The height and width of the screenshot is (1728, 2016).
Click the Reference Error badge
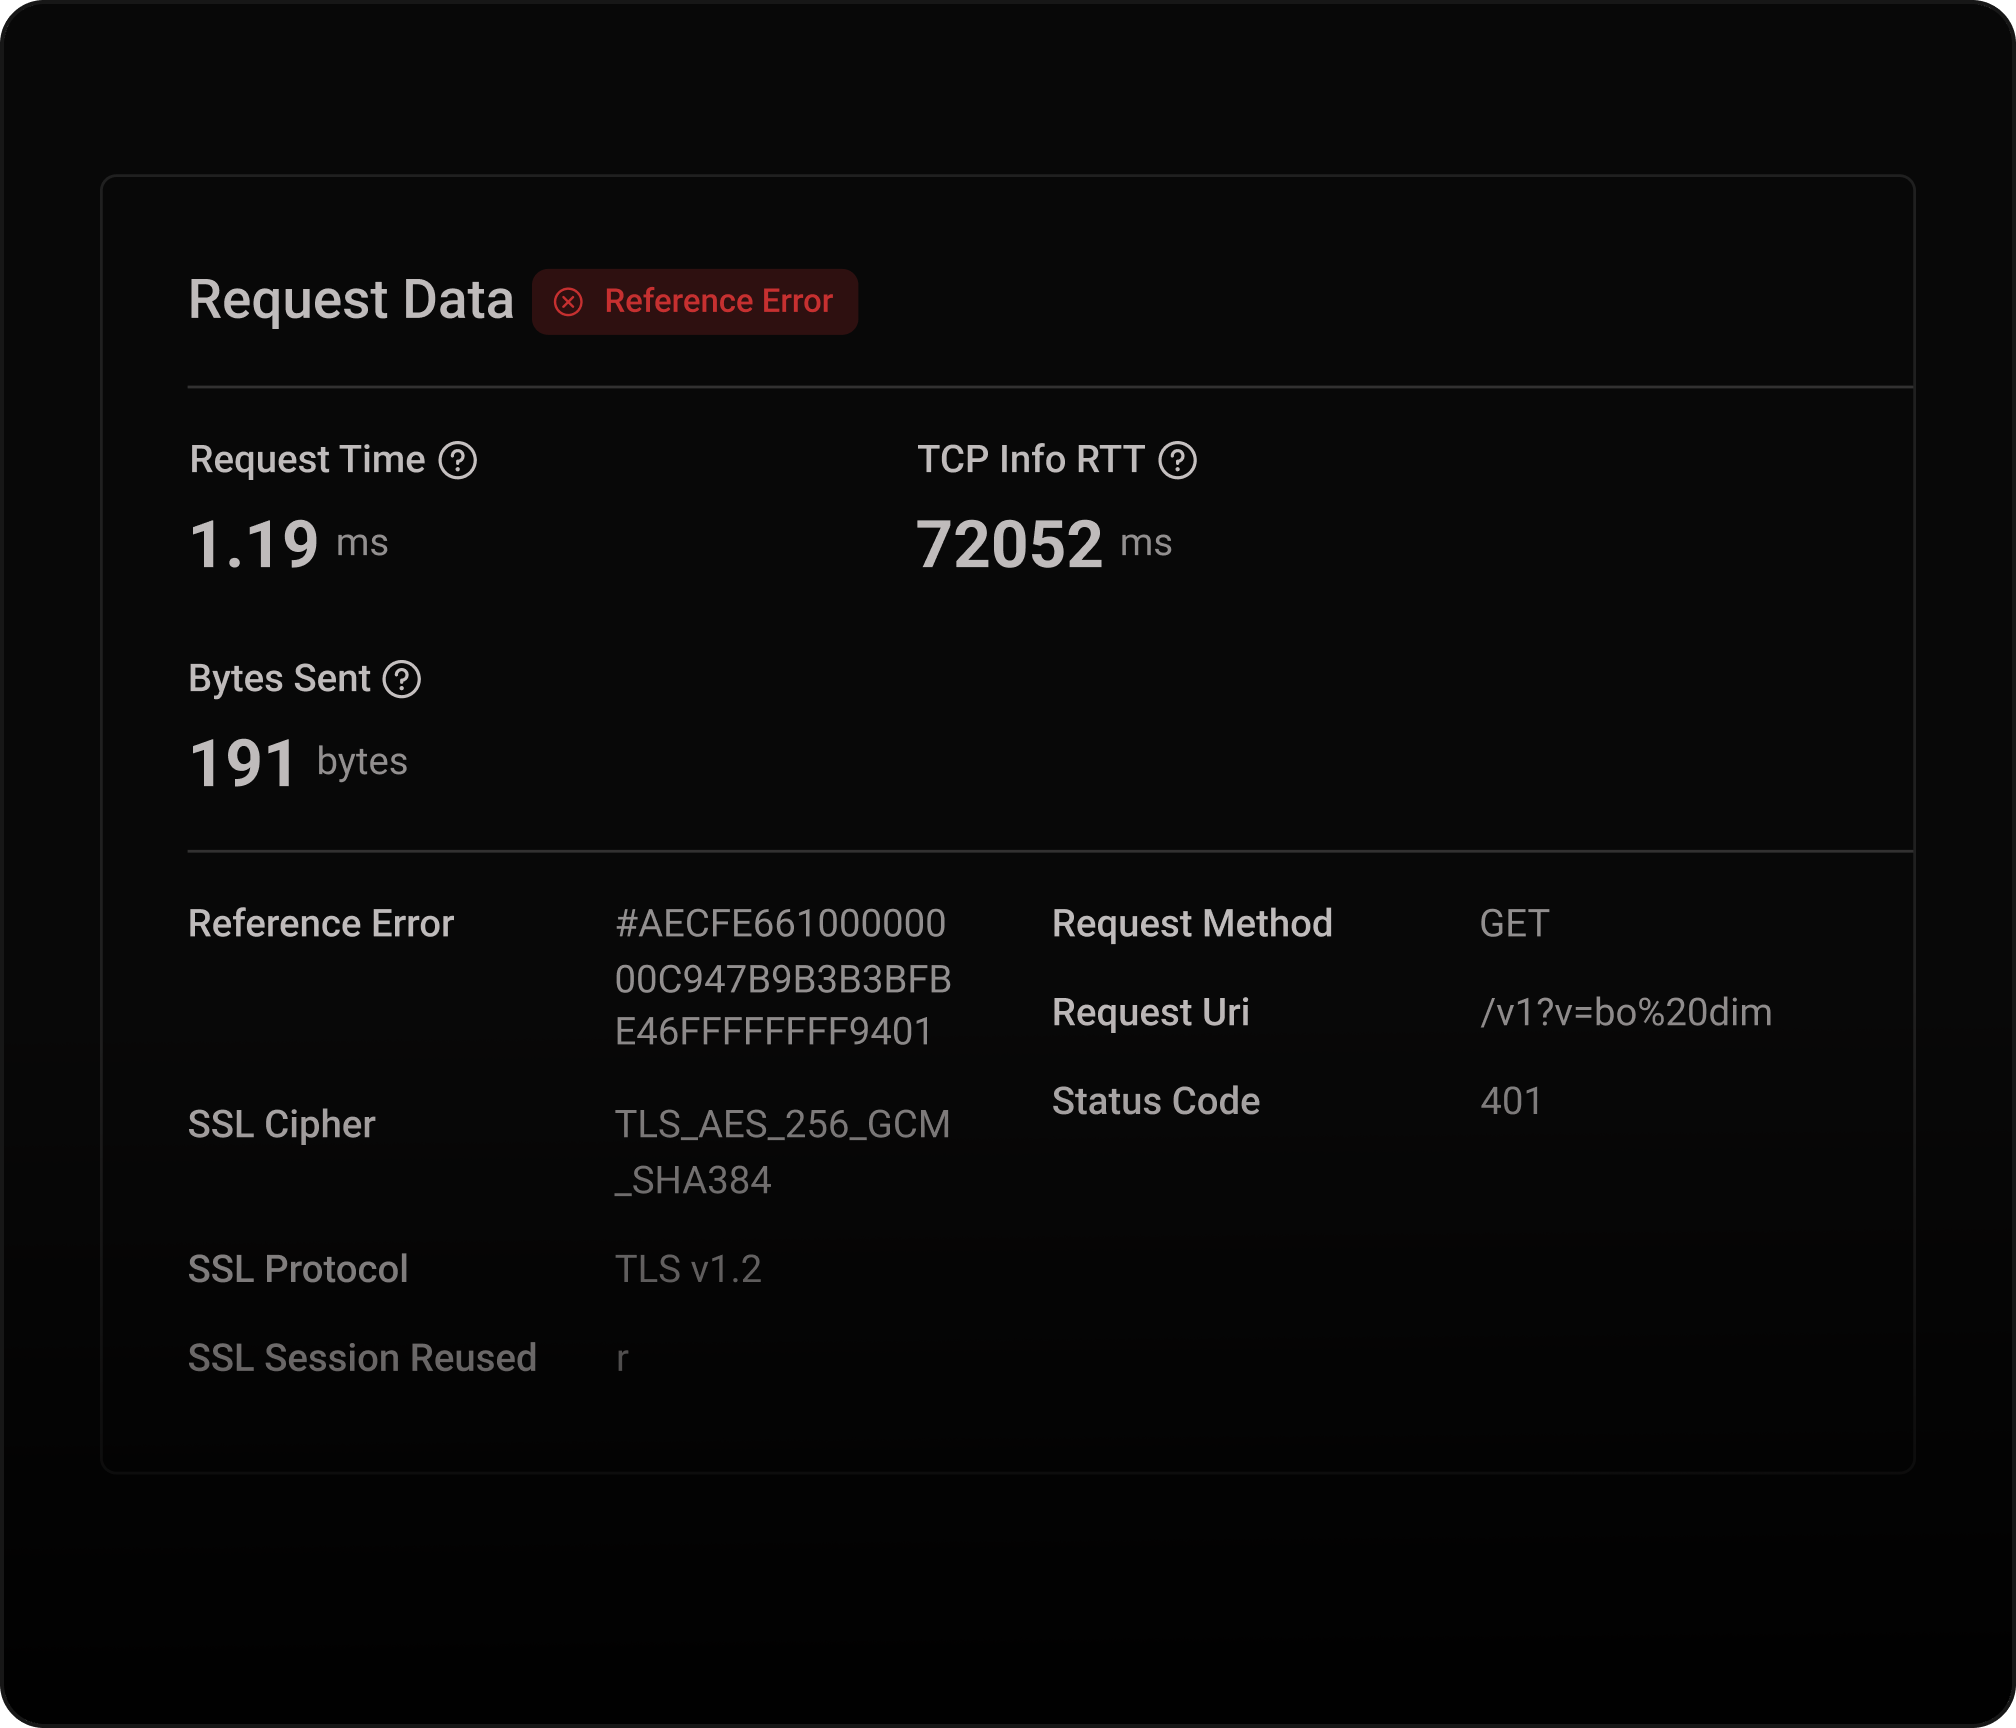[695, 302]
